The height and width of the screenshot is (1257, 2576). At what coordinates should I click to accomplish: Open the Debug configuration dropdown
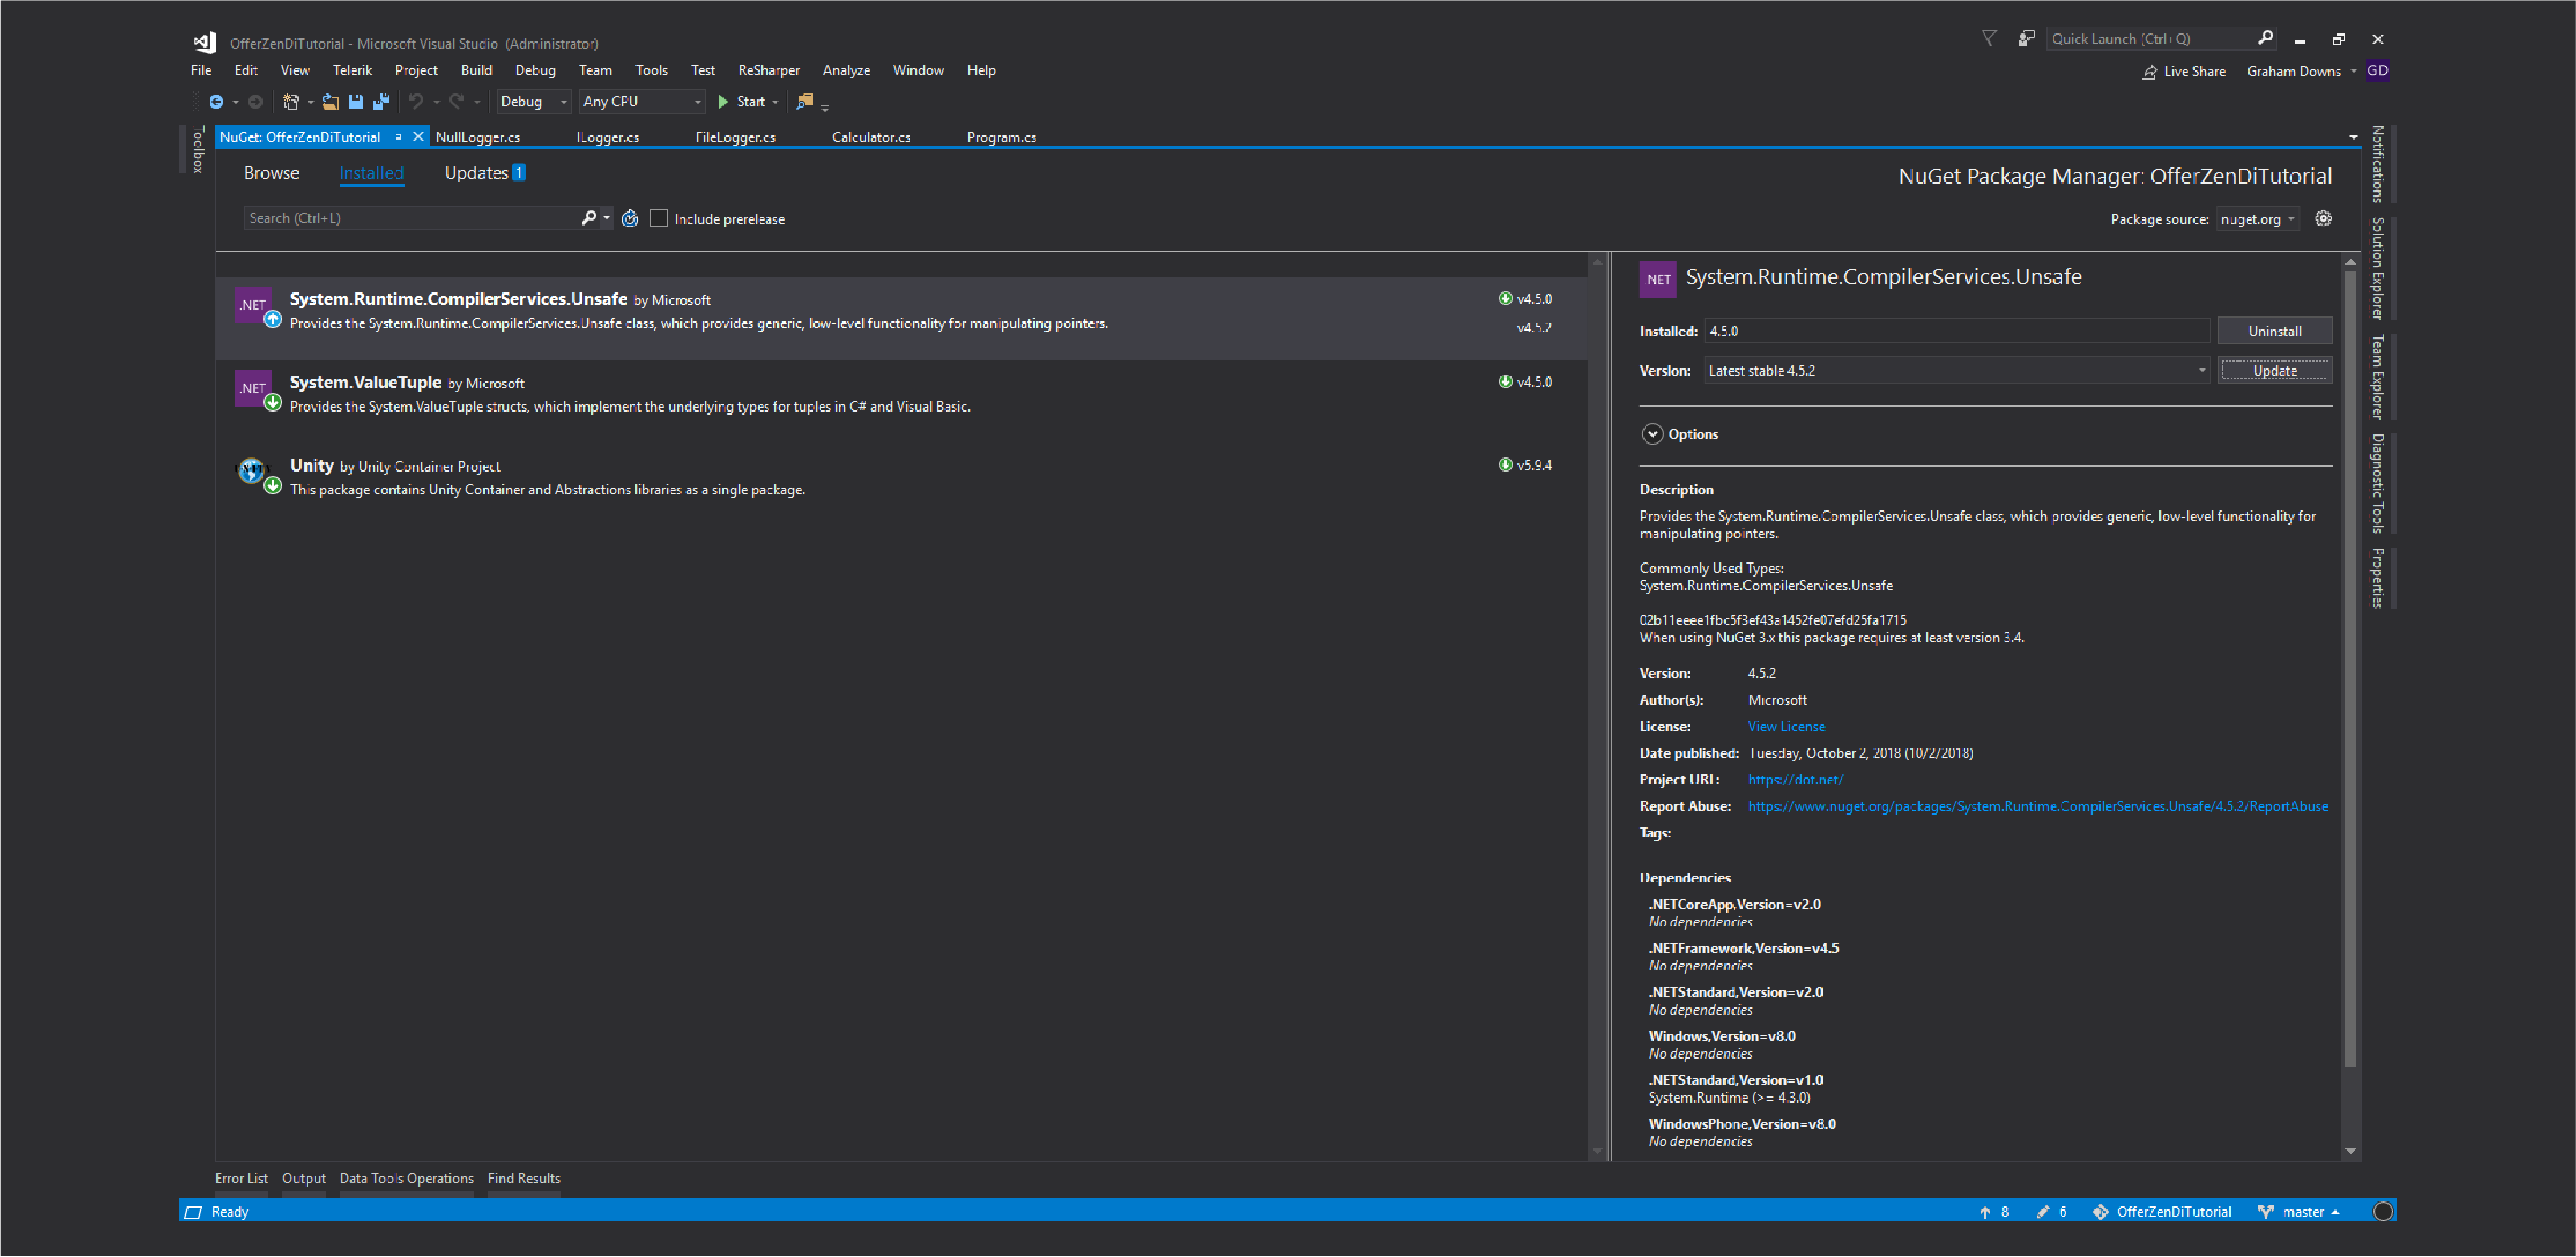click(534, 102)
